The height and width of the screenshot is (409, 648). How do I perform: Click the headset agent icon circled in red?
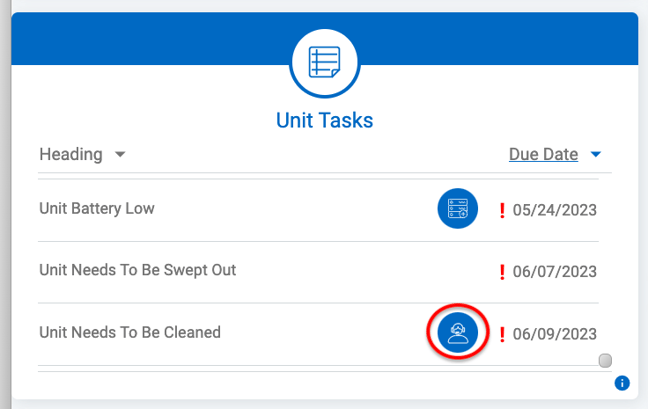(457, 333)
